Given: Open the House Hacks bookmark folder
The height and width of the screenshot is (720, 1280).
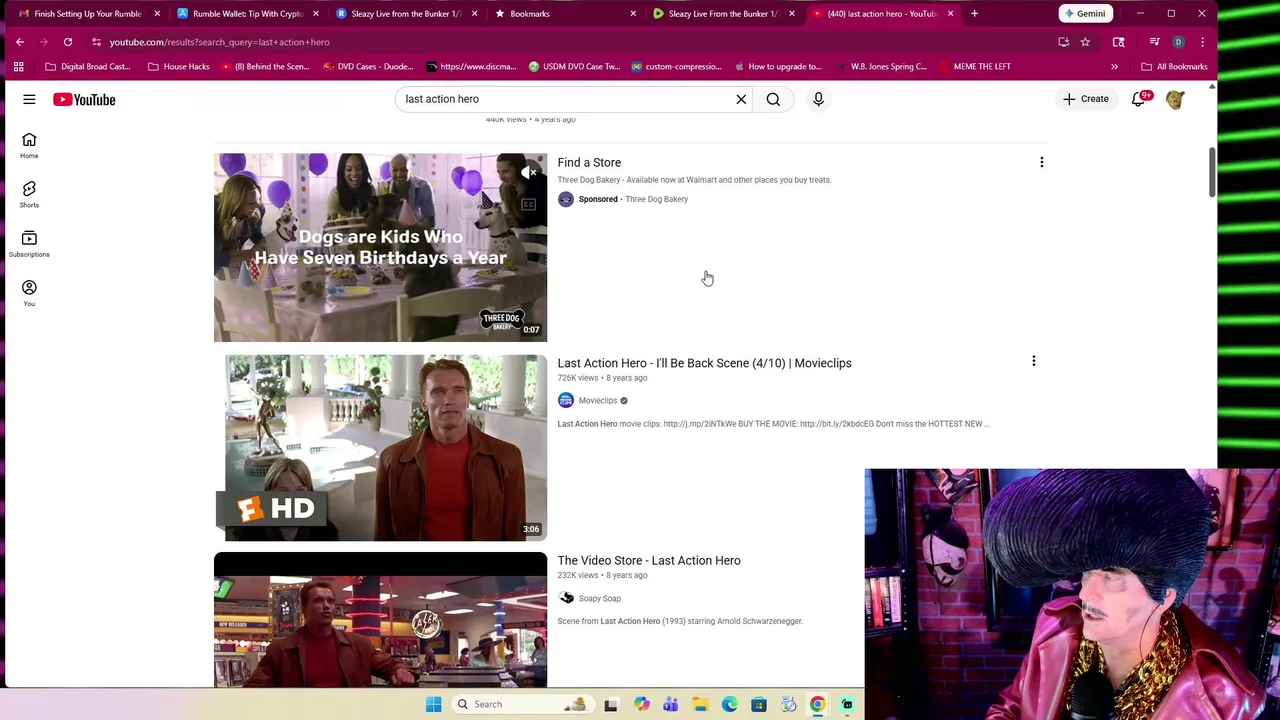Looking at the screenshot, I should [178, 67].
